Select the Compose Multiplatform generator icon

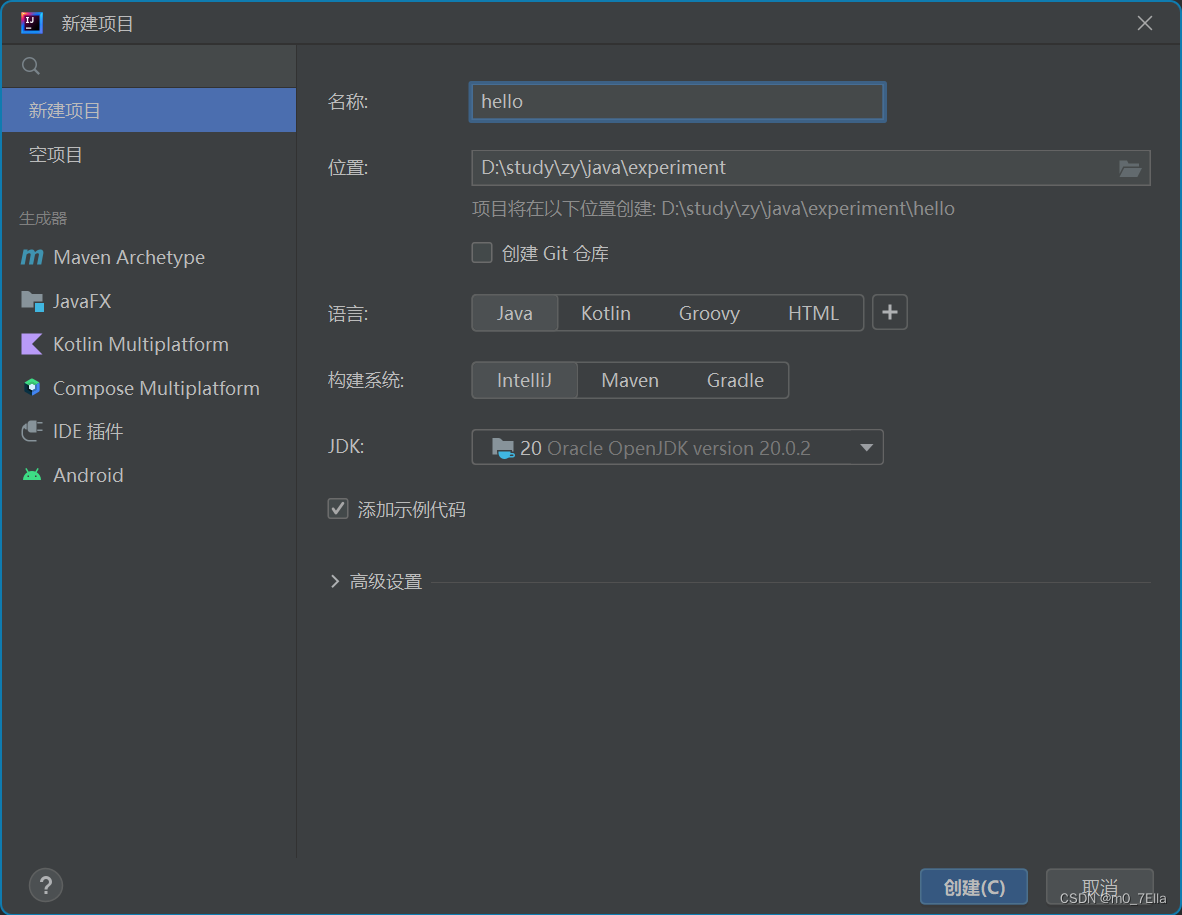(x=31, y=388)
